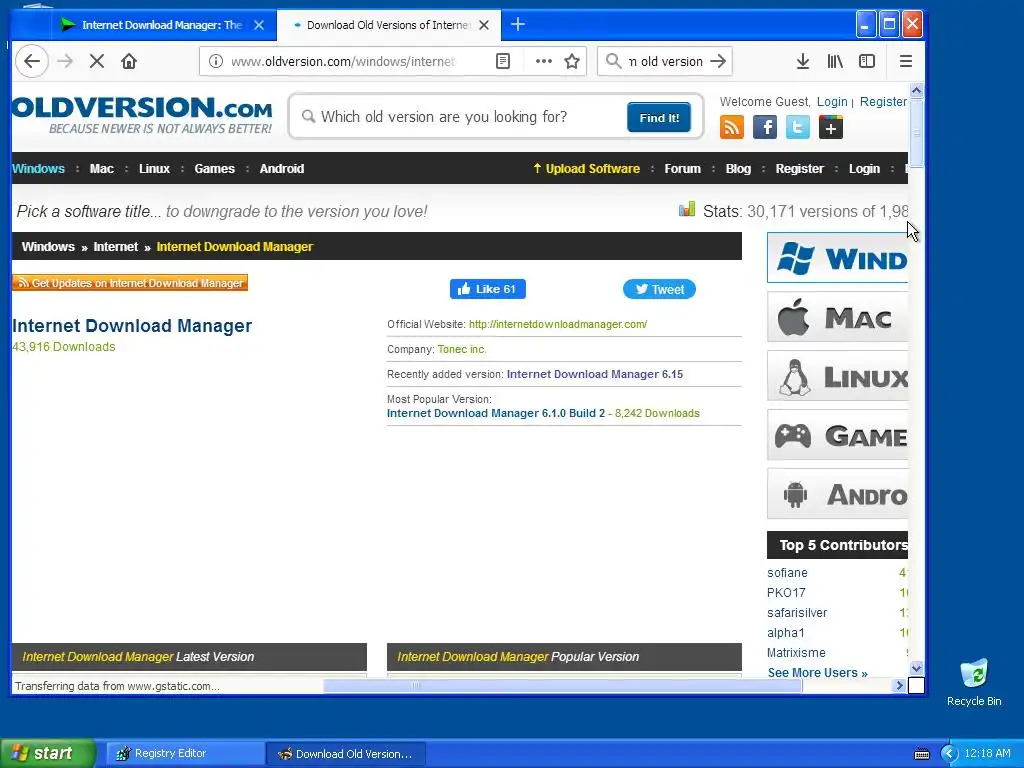Open contributor sofiane's profile

click(x=787, y=573)
